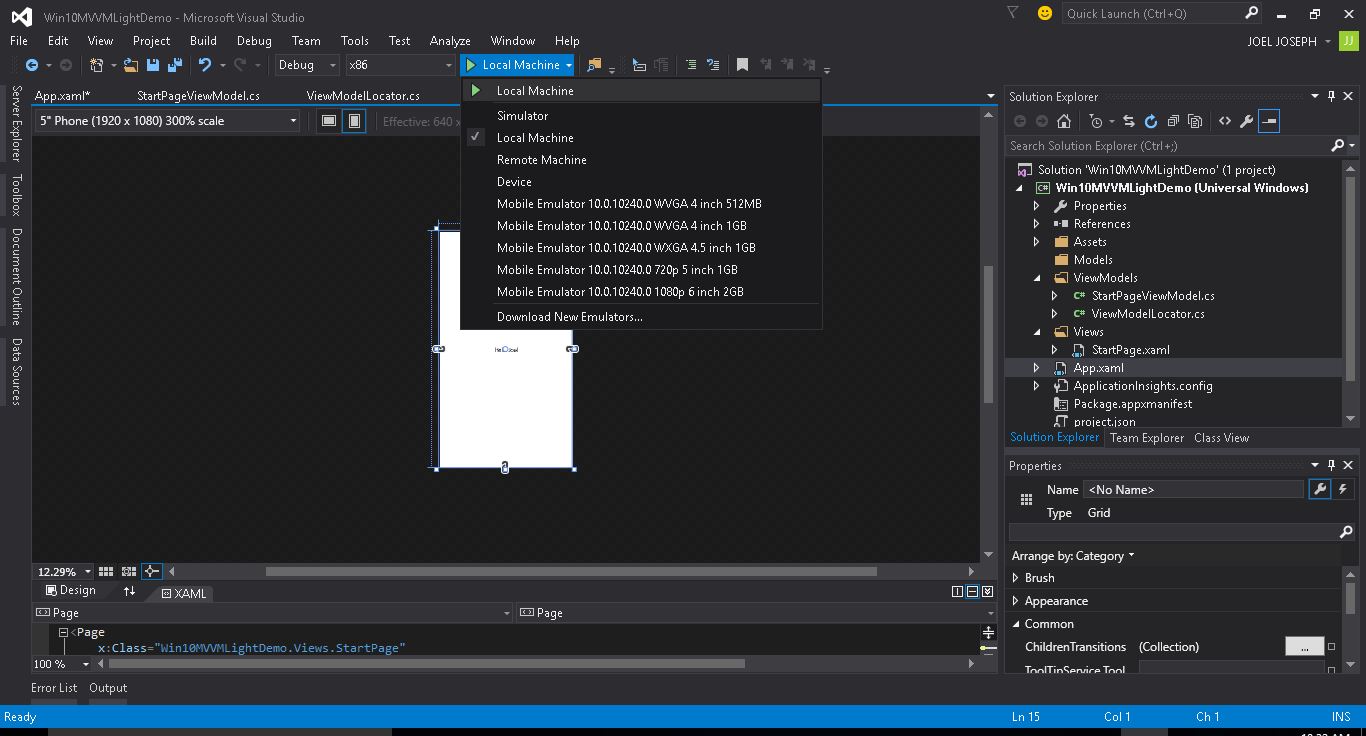The width and height of the screenshot is (1366, 736).
Task: Click the Solution Explorer Home icon
Action: tap(1064, 121)
